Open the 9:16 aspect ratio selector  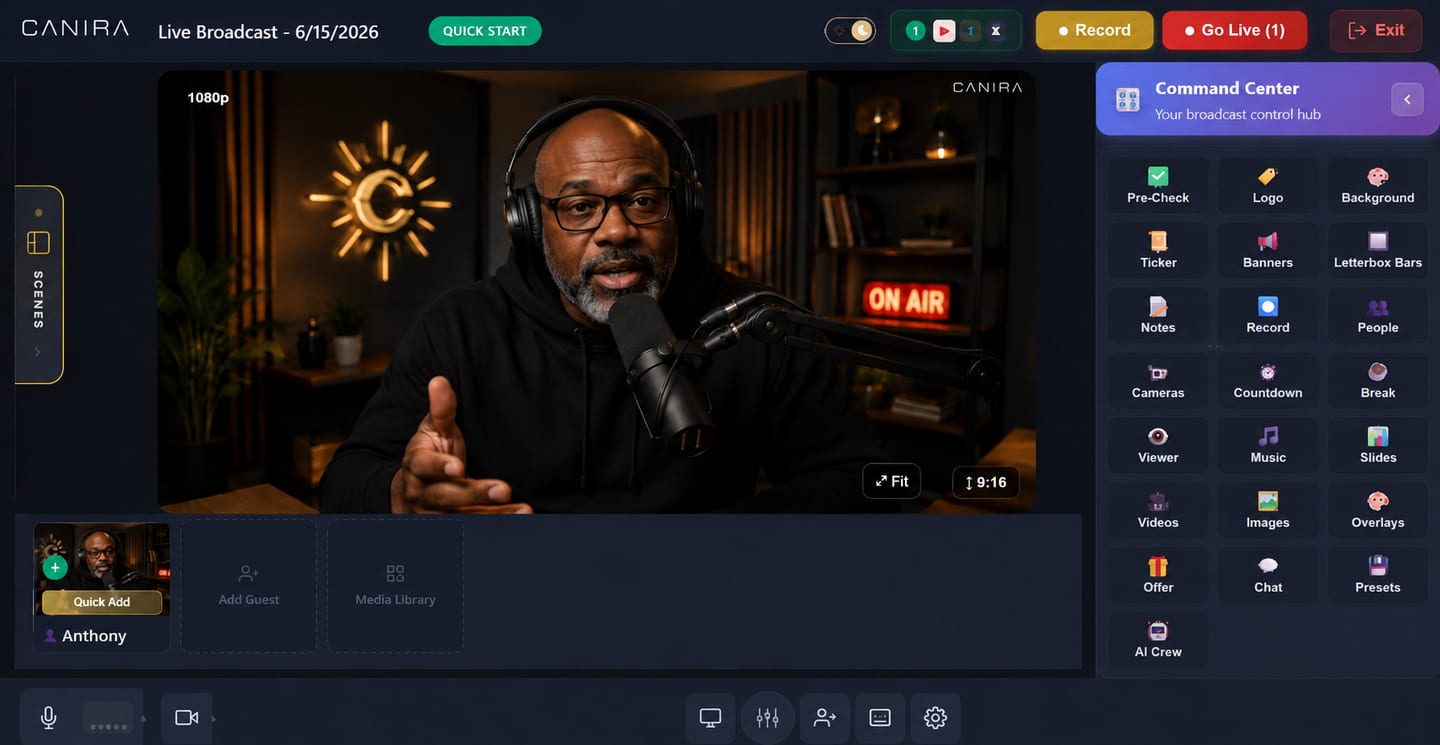pos(986,482)
